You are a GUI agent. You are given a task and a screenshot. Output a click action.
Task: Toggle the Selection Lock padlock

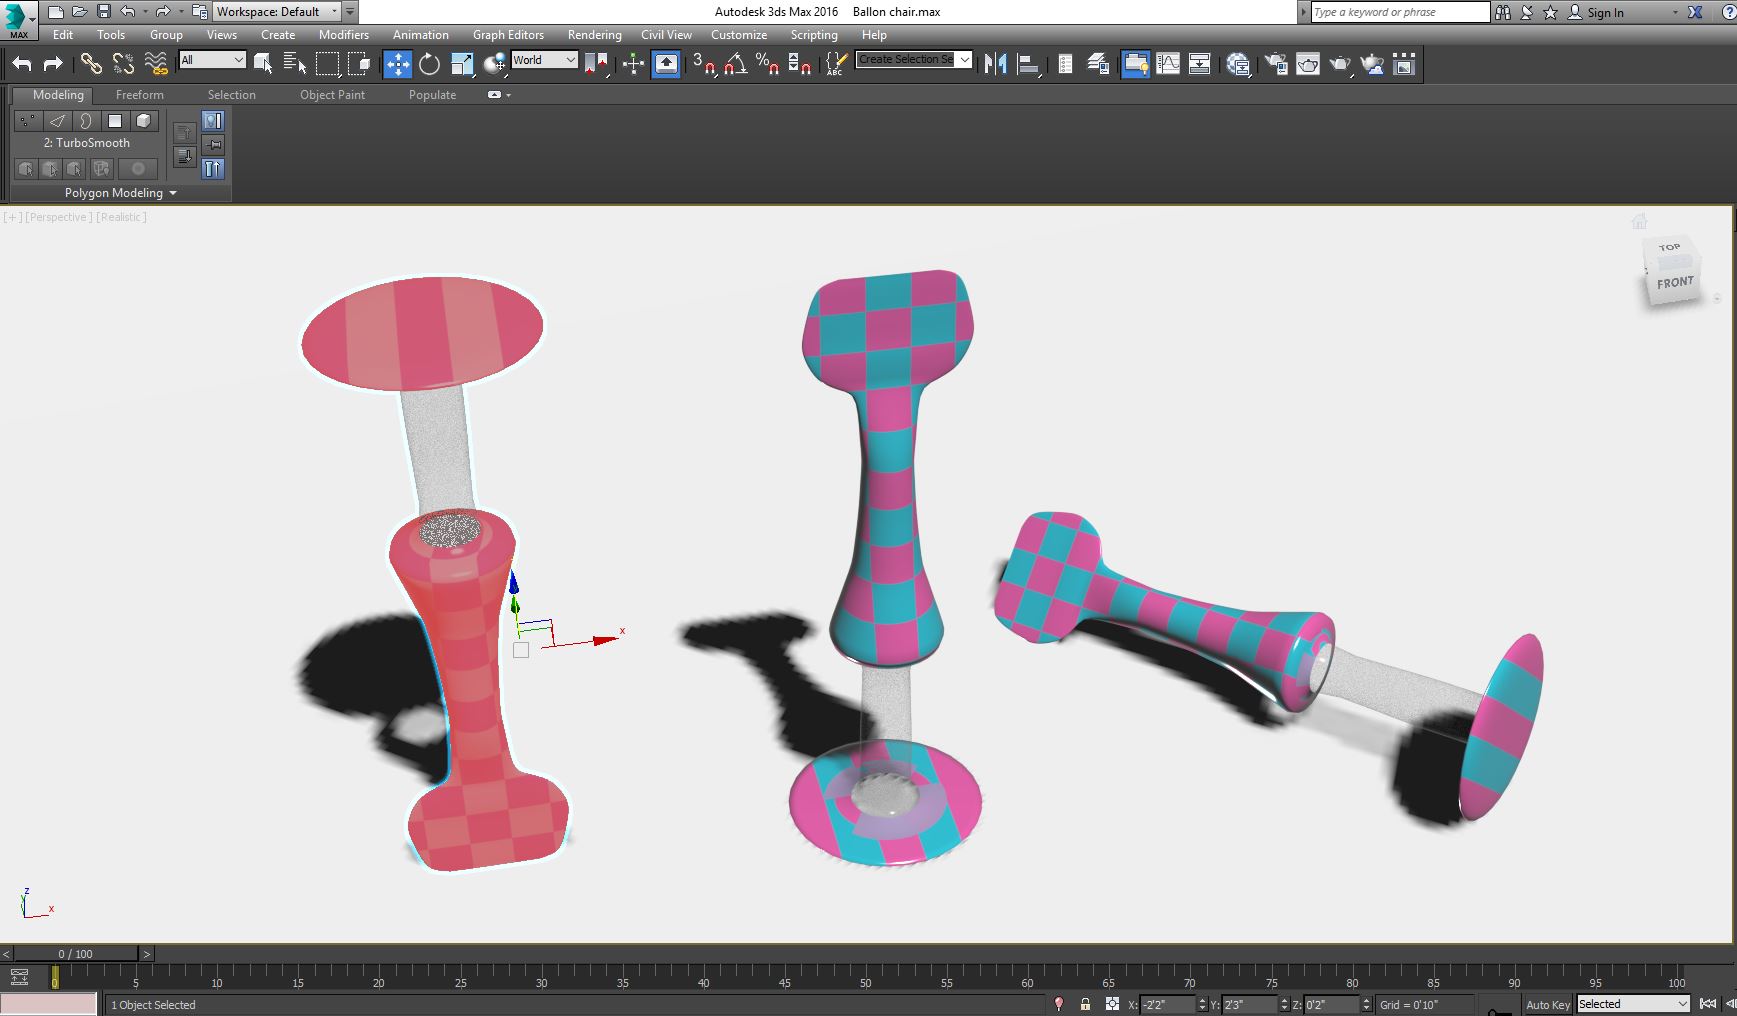(1085, 1004)
